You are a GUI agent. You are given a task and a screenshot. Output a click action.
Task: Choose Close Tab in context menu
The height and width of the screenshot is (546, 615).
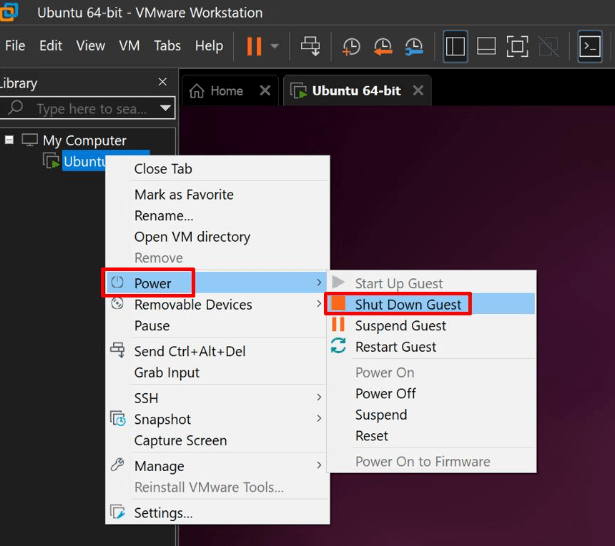(x=217, y=169)
